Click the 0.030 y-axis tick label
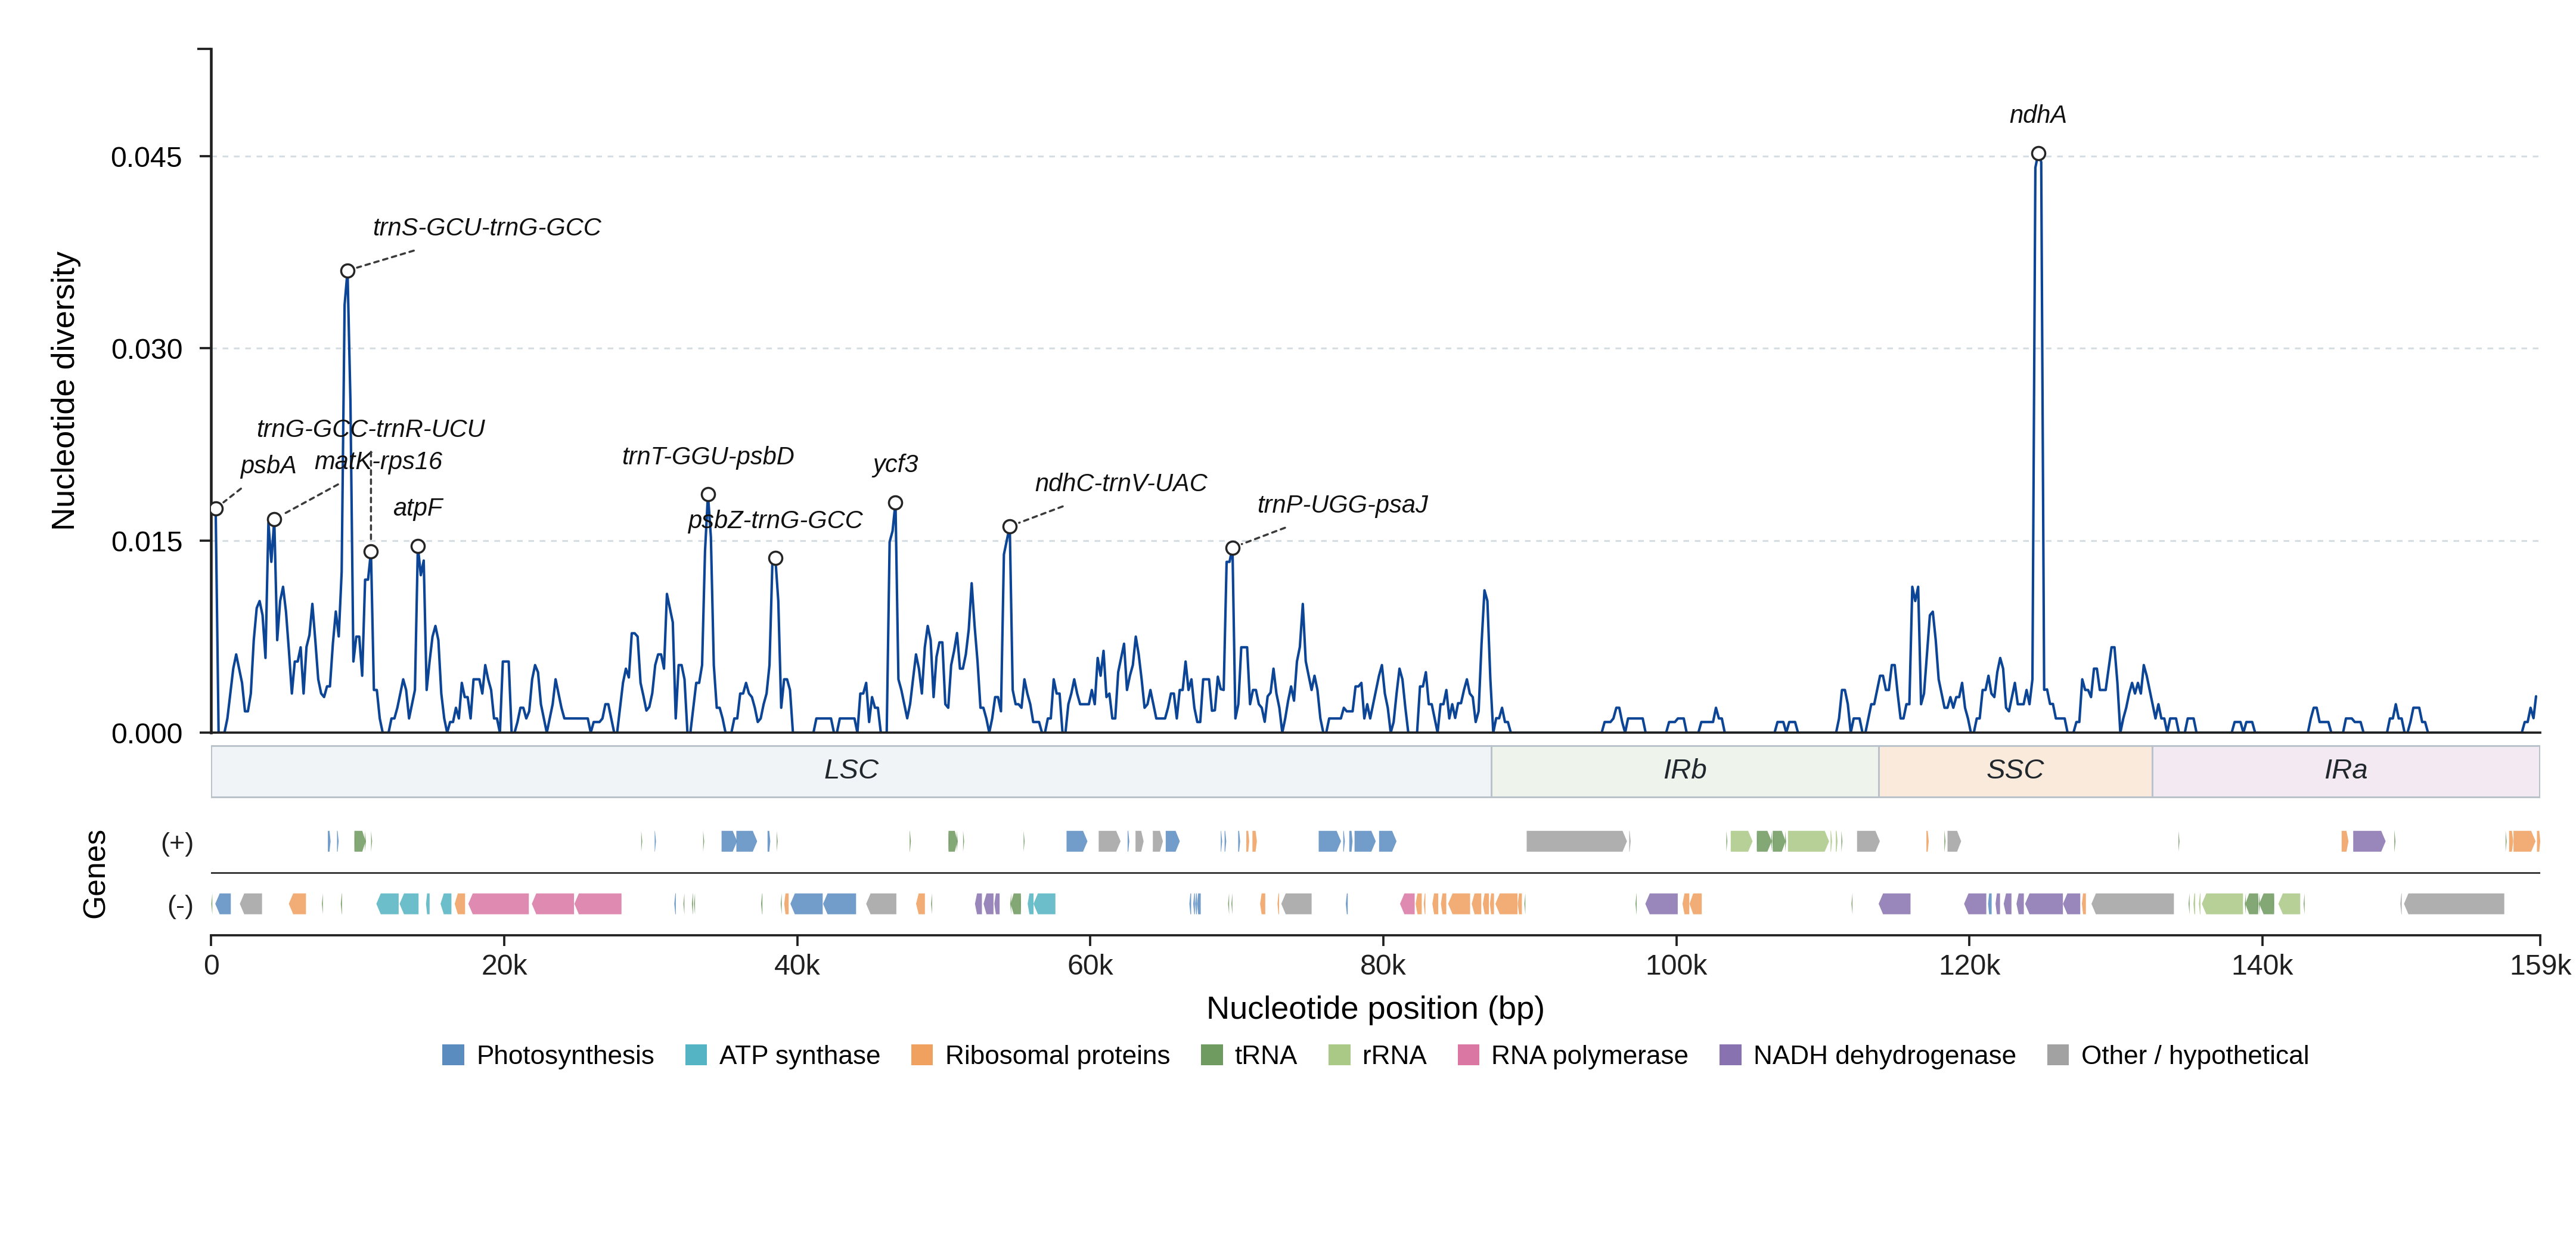2576x1253 pixels. [x=147, y=349]
